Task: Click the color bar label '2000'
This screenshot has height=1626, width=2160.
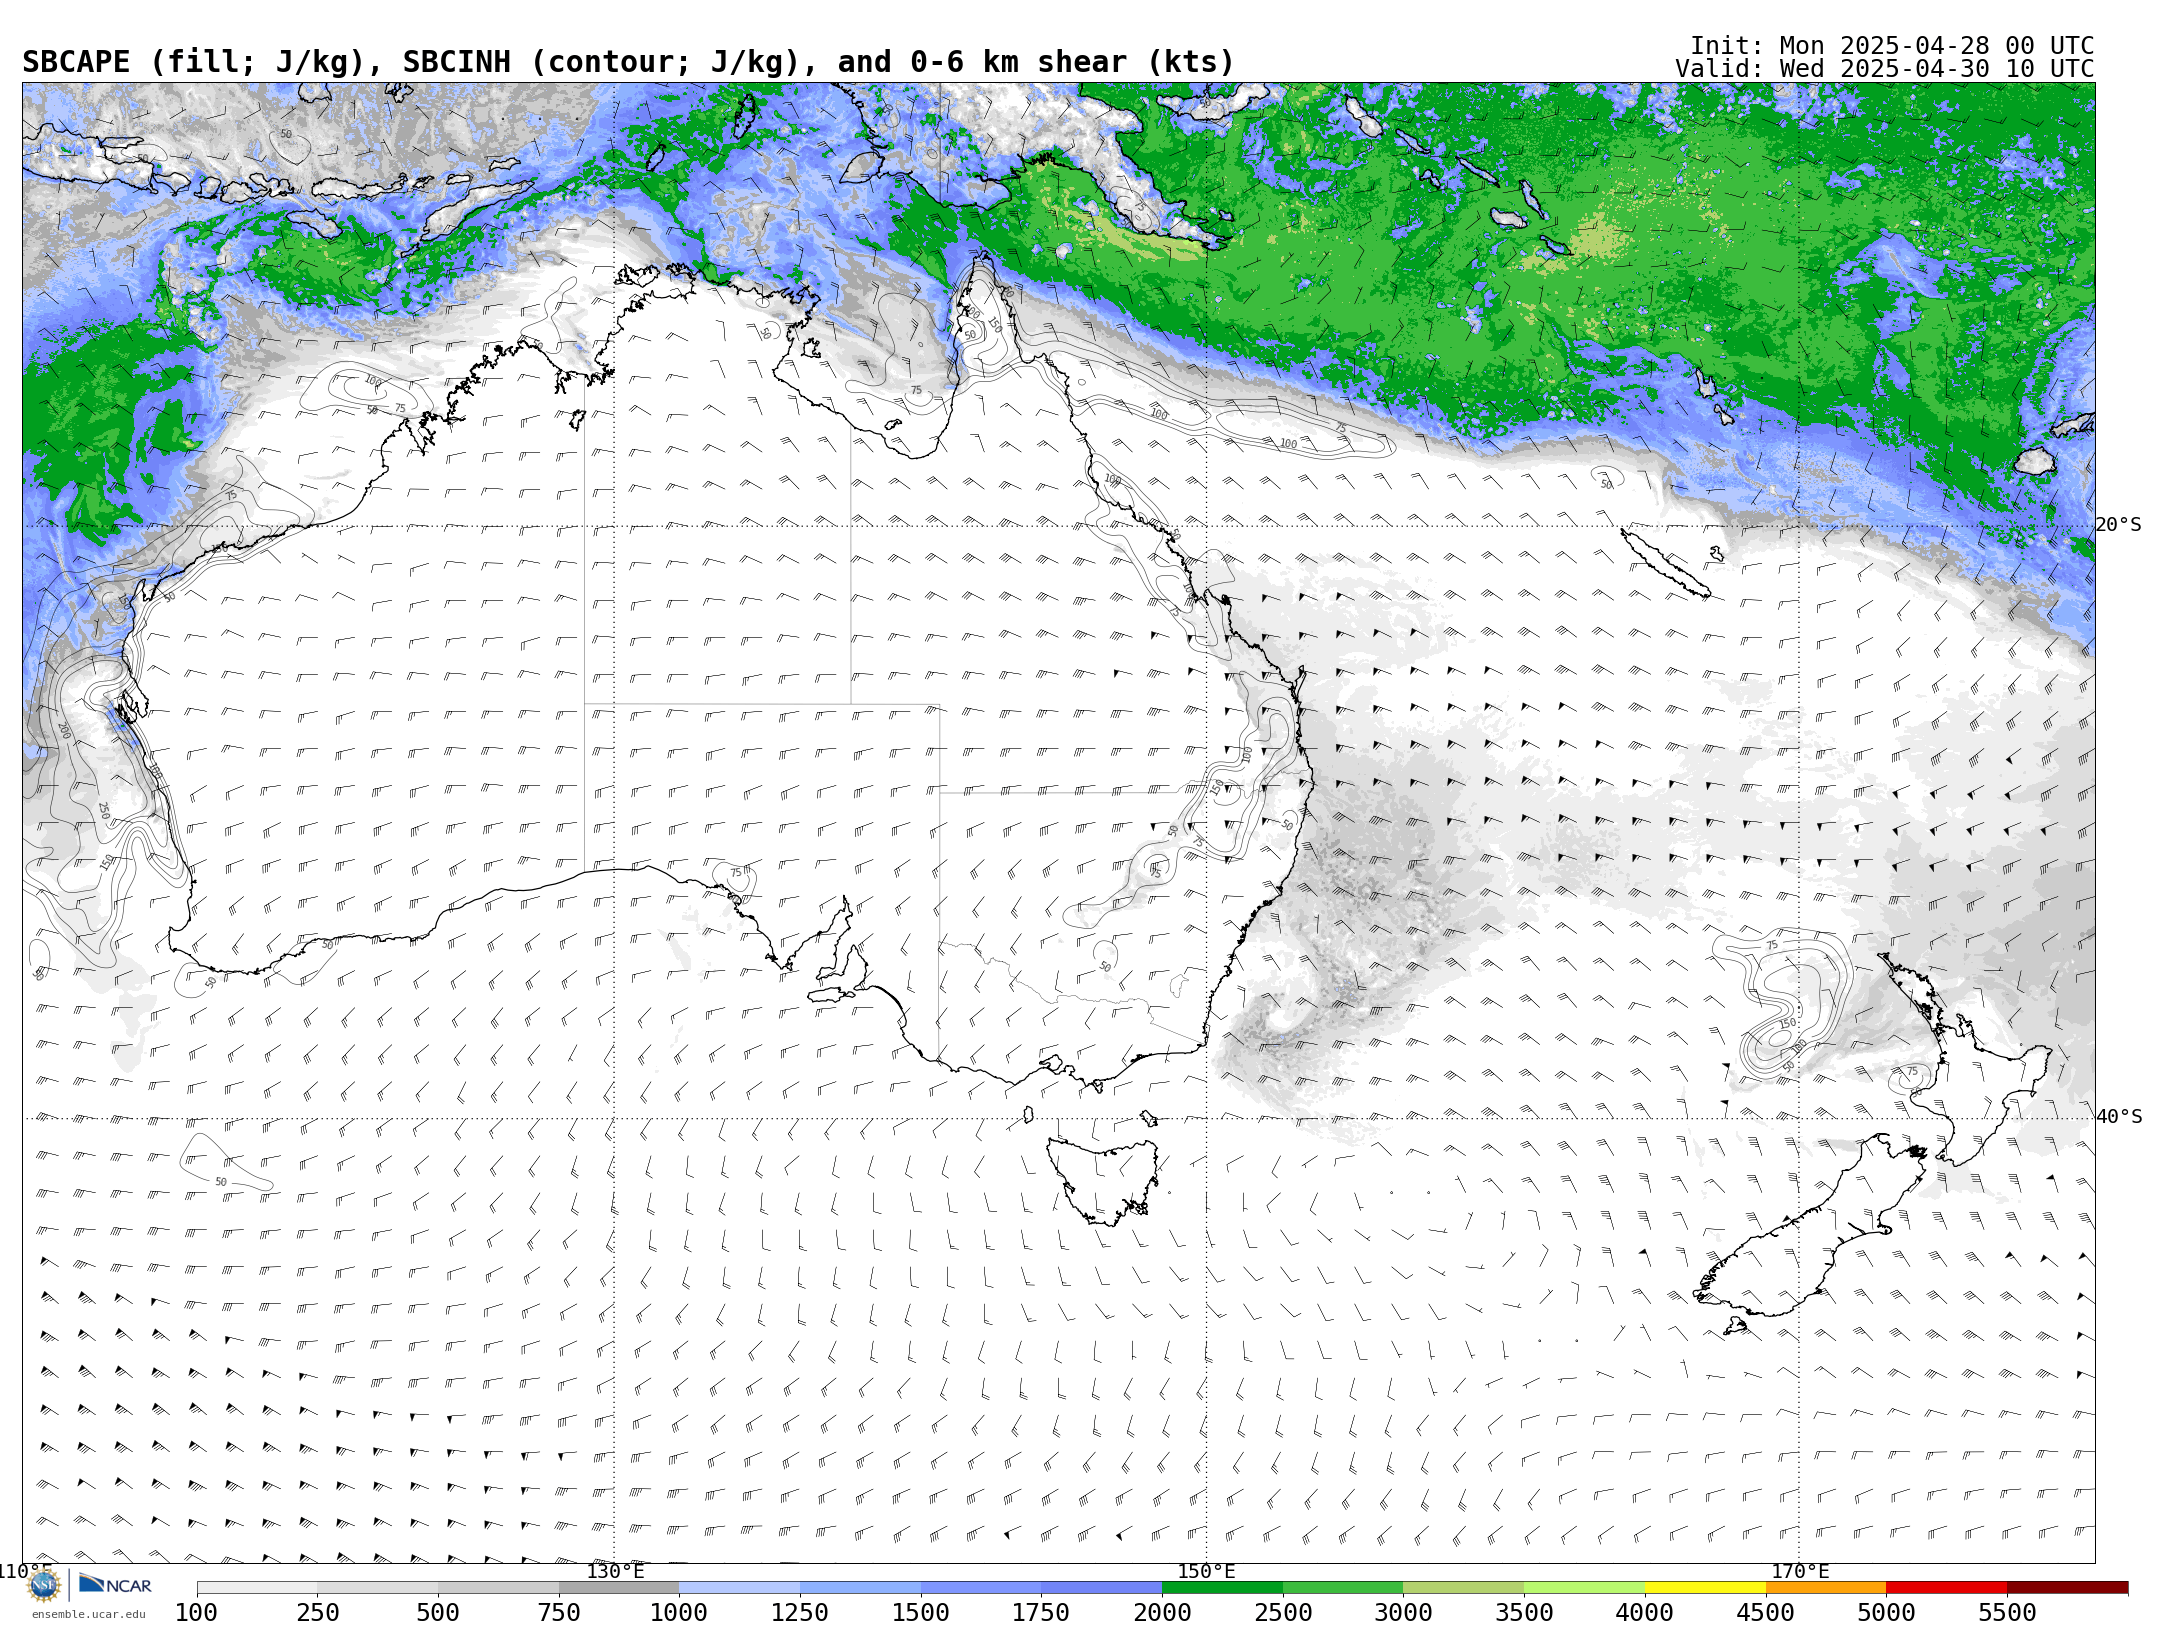Action: point(1162,1613)
